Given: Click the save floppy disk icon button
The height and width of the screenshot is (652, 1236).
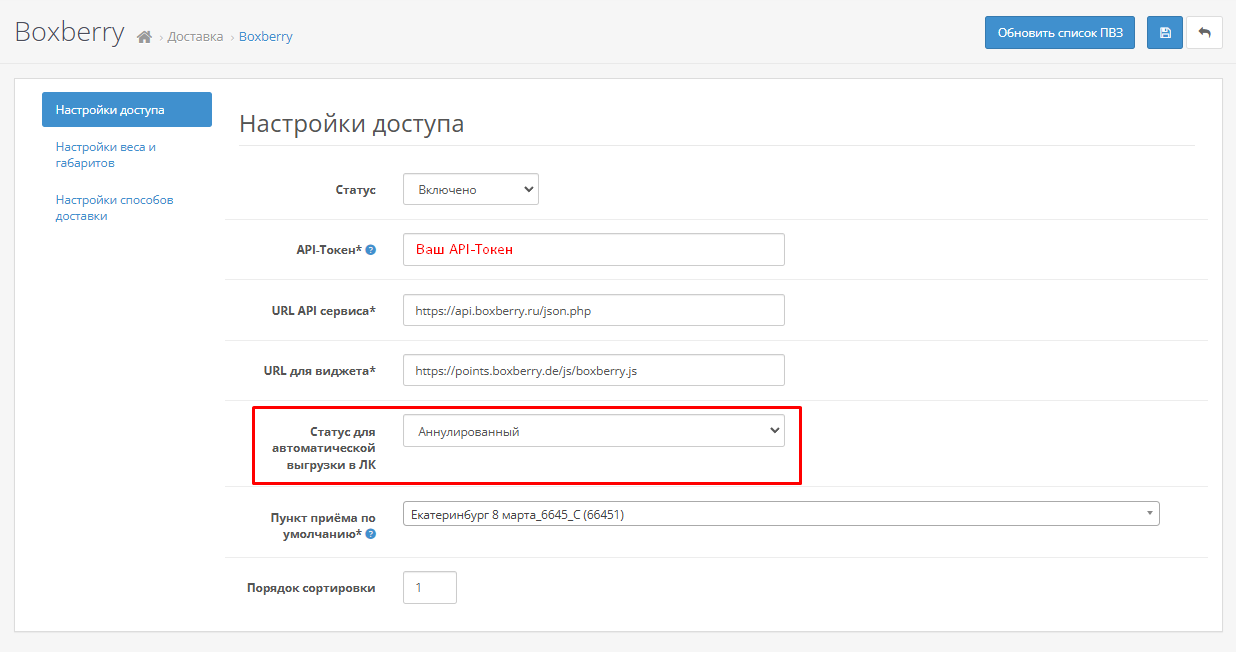Looking at the screenshot, I should click(x=1165, y=32).
